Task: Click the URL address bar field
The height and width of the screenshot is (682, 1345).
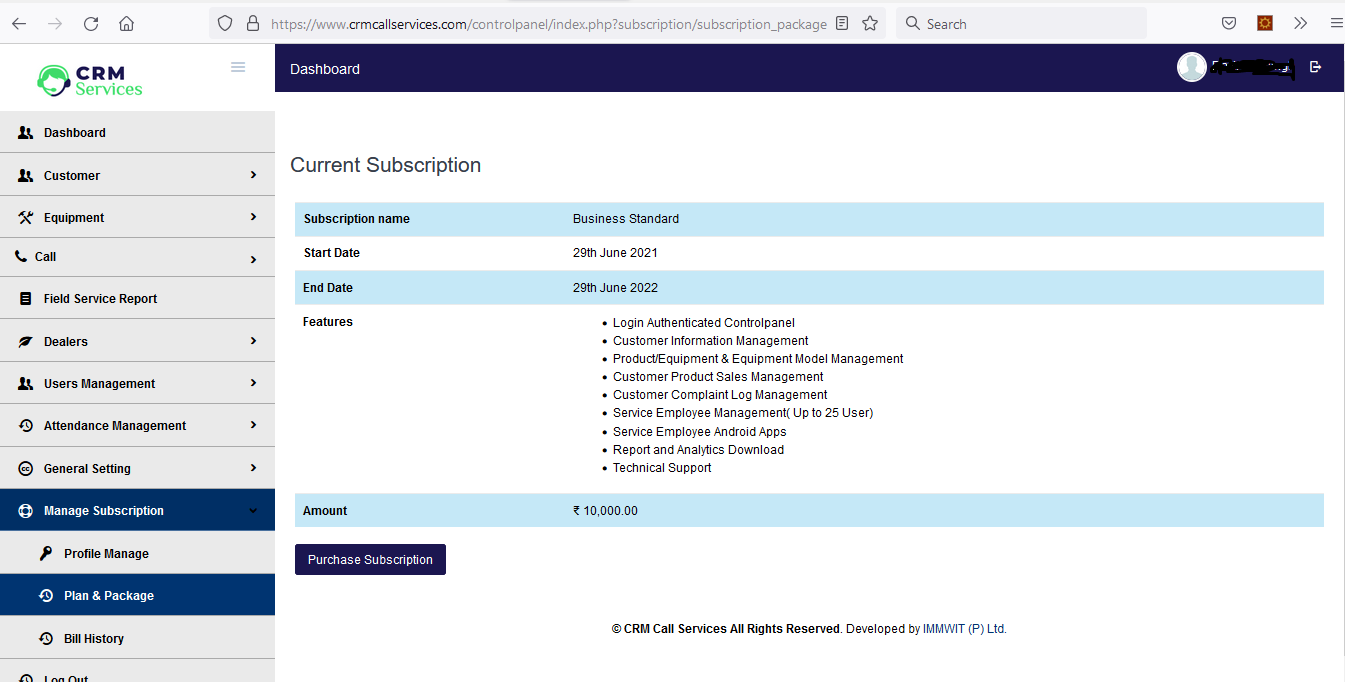Action: pyautogui.click(x=549, y=23)
